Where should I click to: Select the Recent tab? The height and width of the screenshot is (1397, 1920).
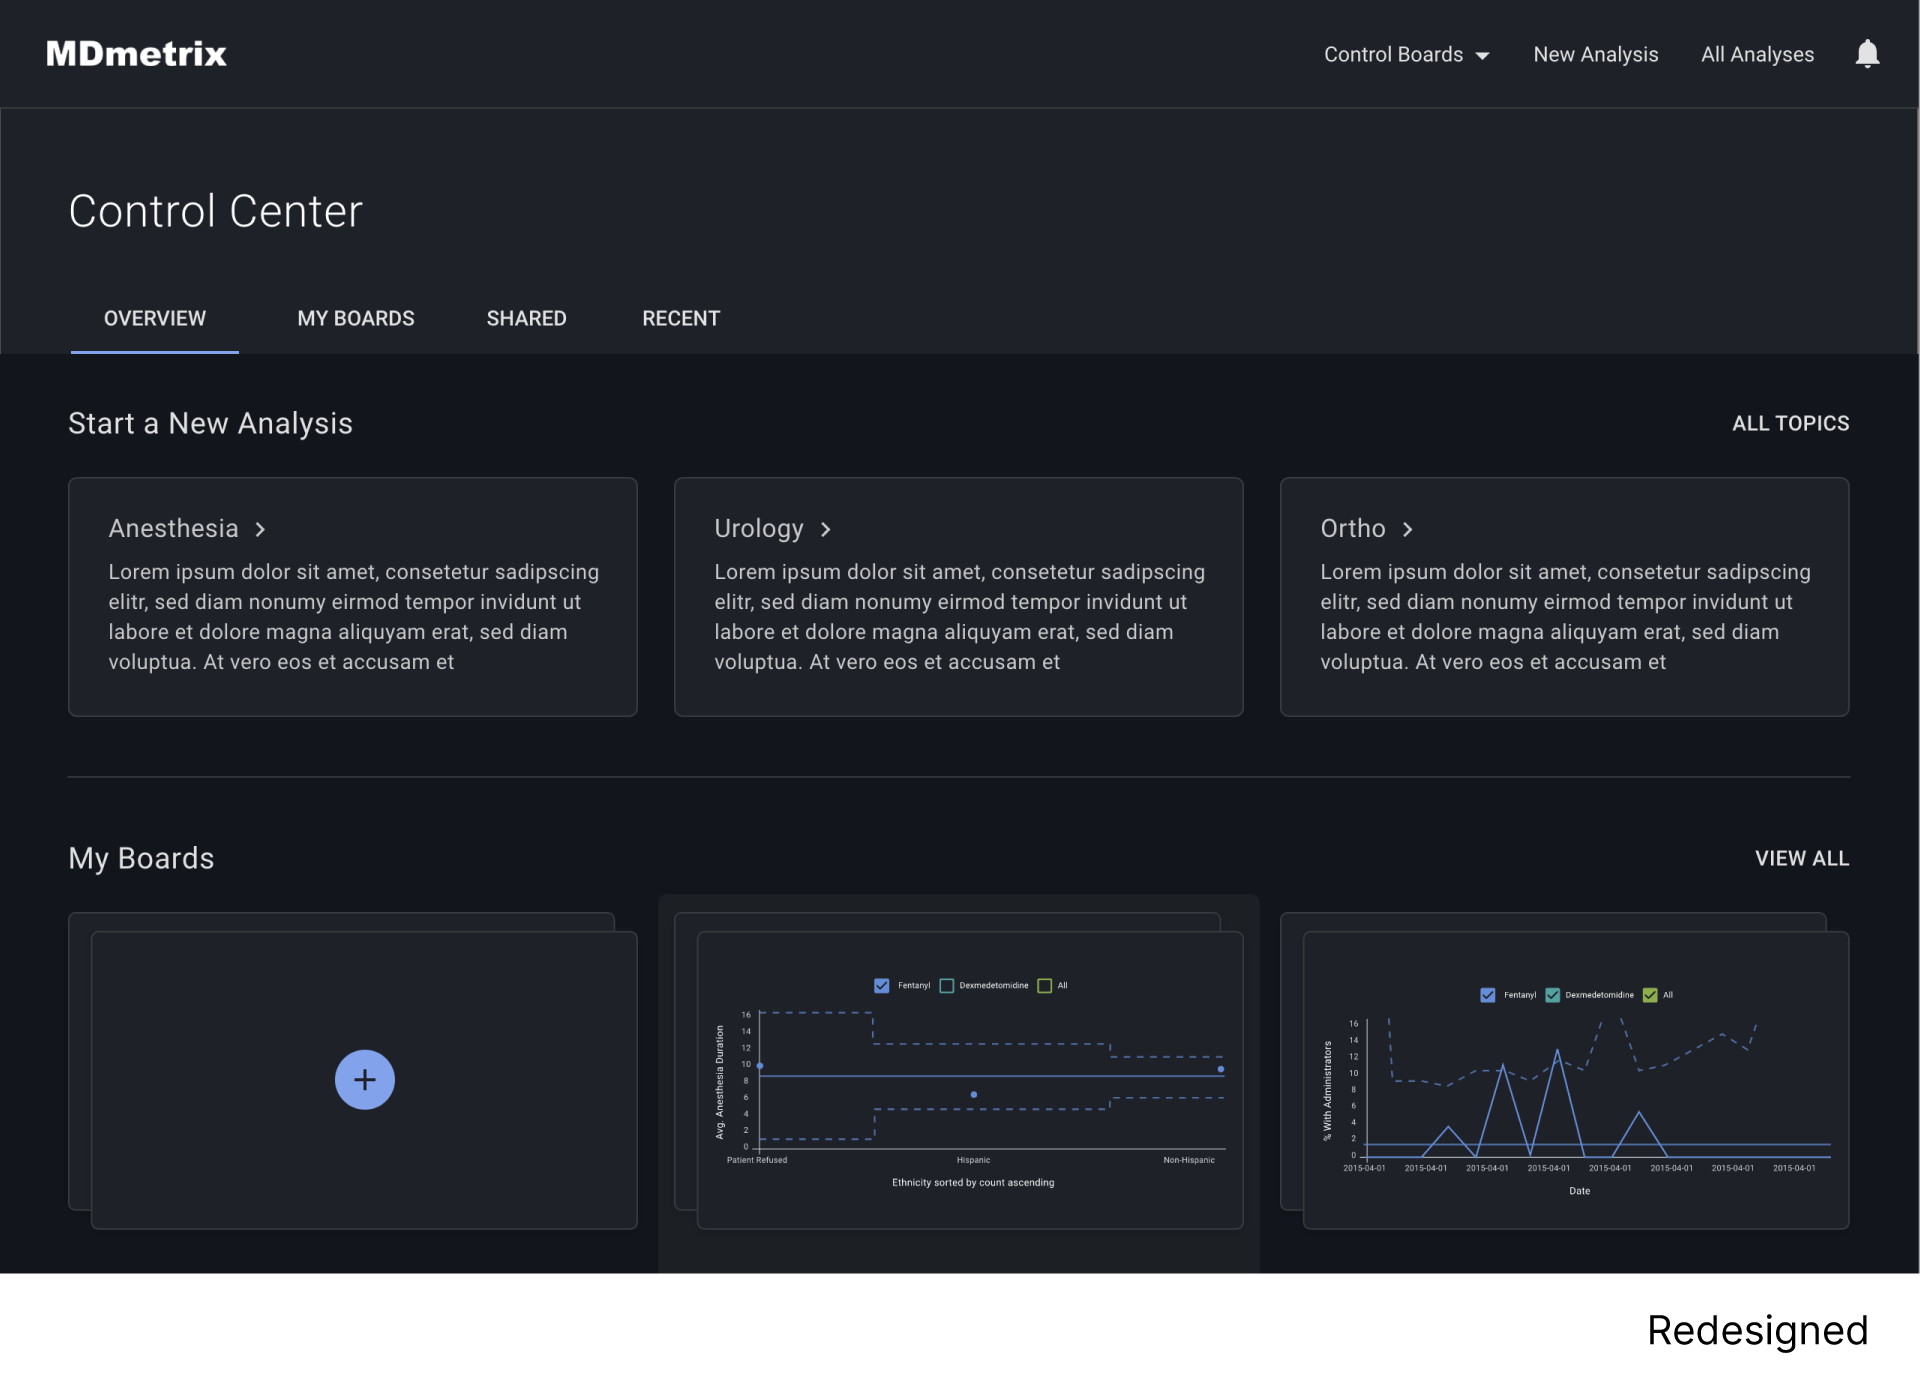pos(680,319)
